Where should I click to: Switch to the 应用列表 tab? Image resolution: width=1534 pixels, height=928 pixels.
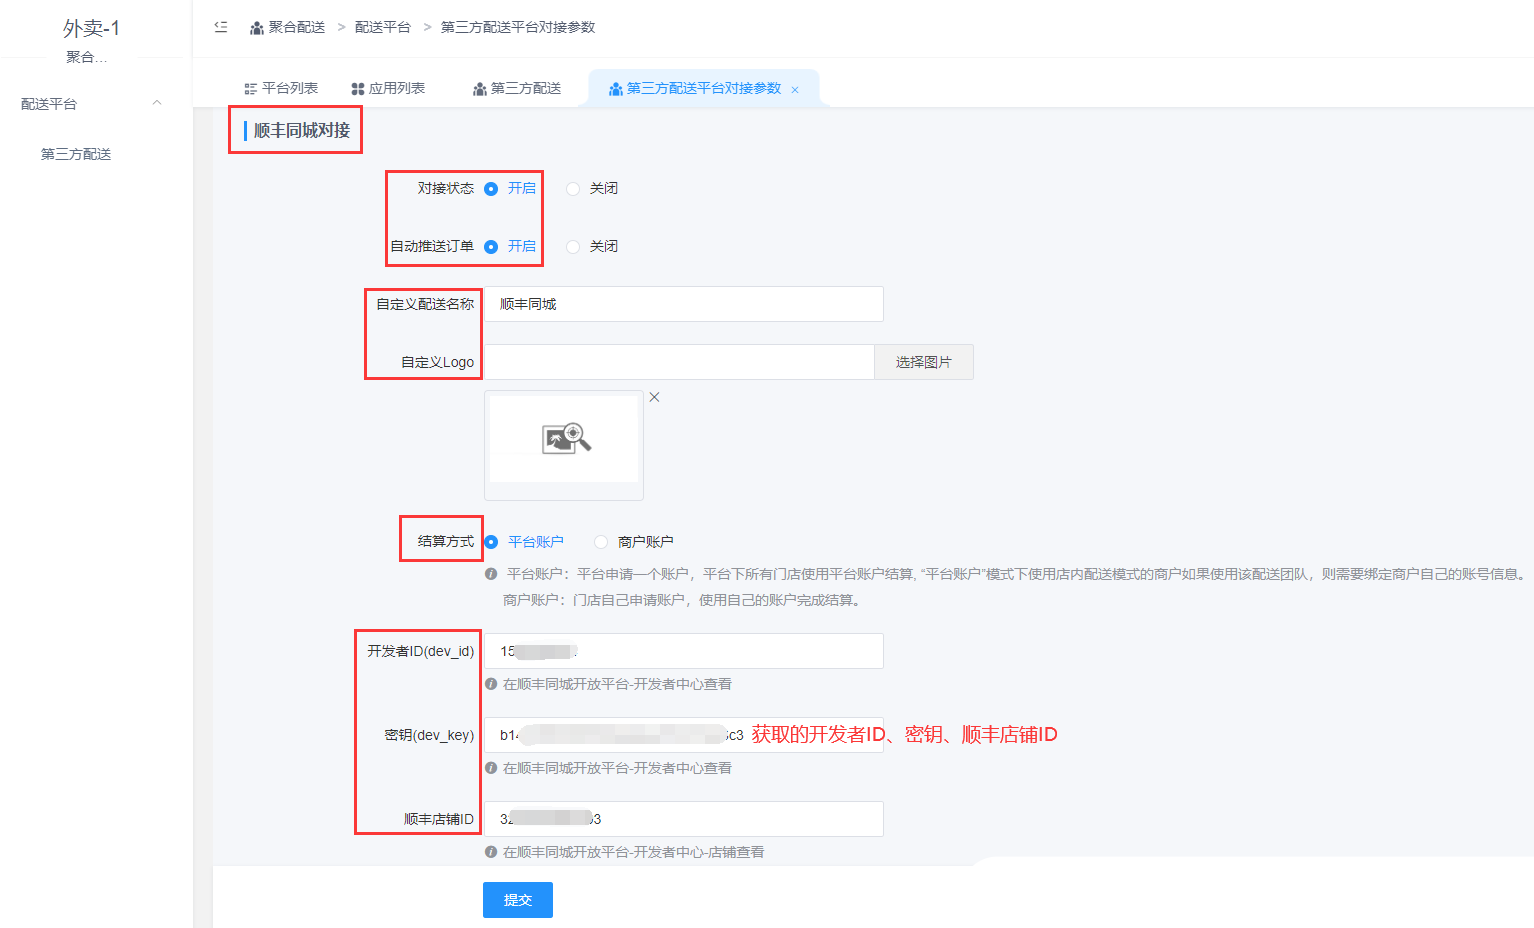389,88
